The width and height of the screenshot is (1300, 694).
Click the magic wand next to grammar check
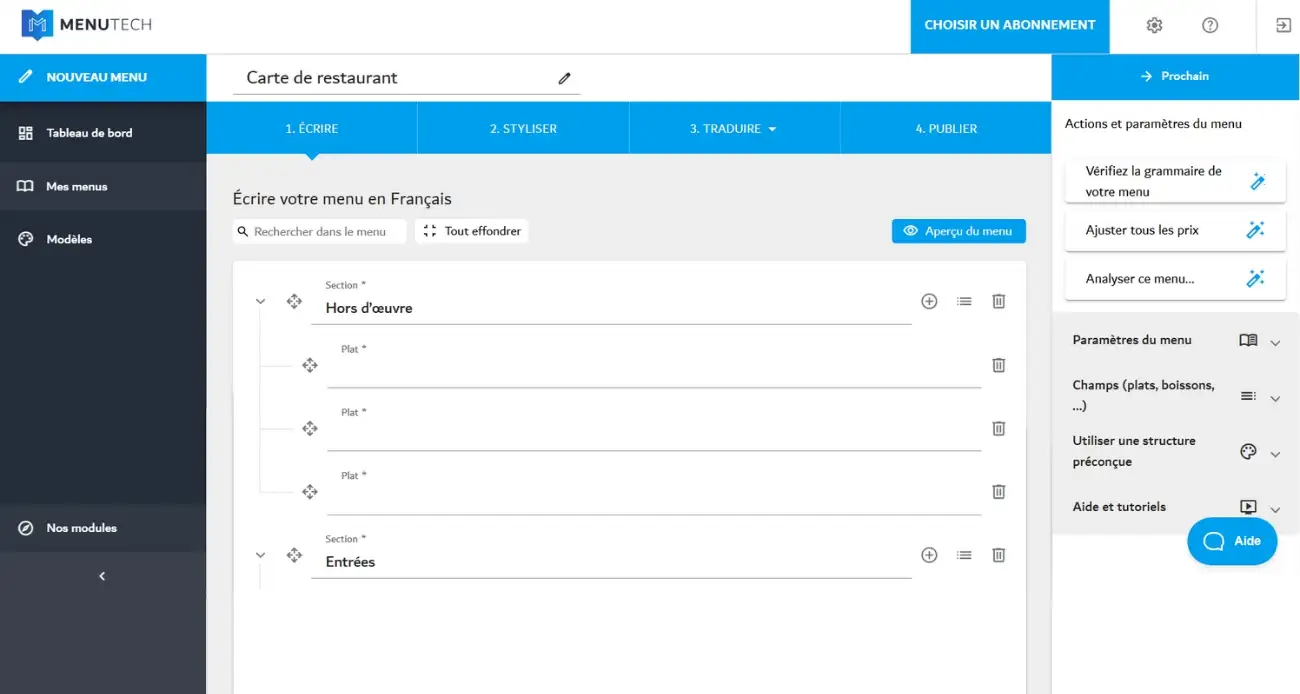[1257, 180]
